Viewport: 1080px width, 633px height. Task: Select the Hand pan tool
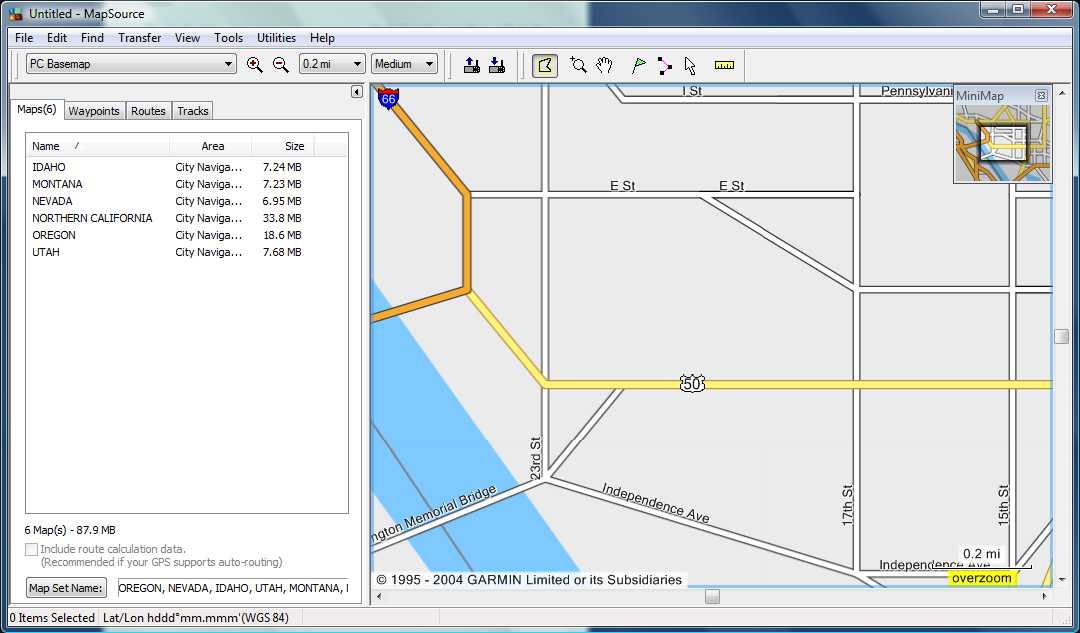click(x=604, y=65)
